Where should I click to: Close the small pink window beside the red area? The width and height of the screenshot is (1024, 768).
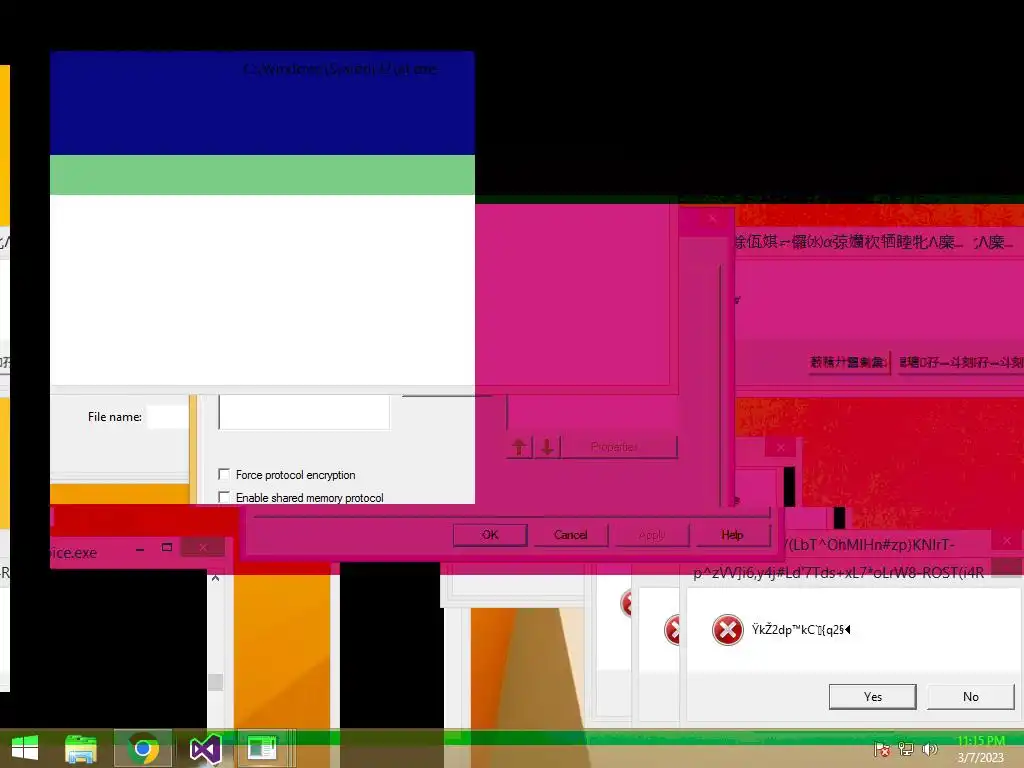(x=780, y=447)
